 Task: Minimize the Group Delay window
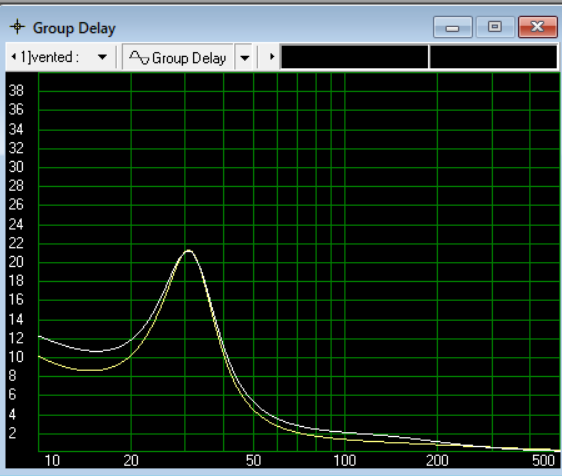(x=453, y=27)
